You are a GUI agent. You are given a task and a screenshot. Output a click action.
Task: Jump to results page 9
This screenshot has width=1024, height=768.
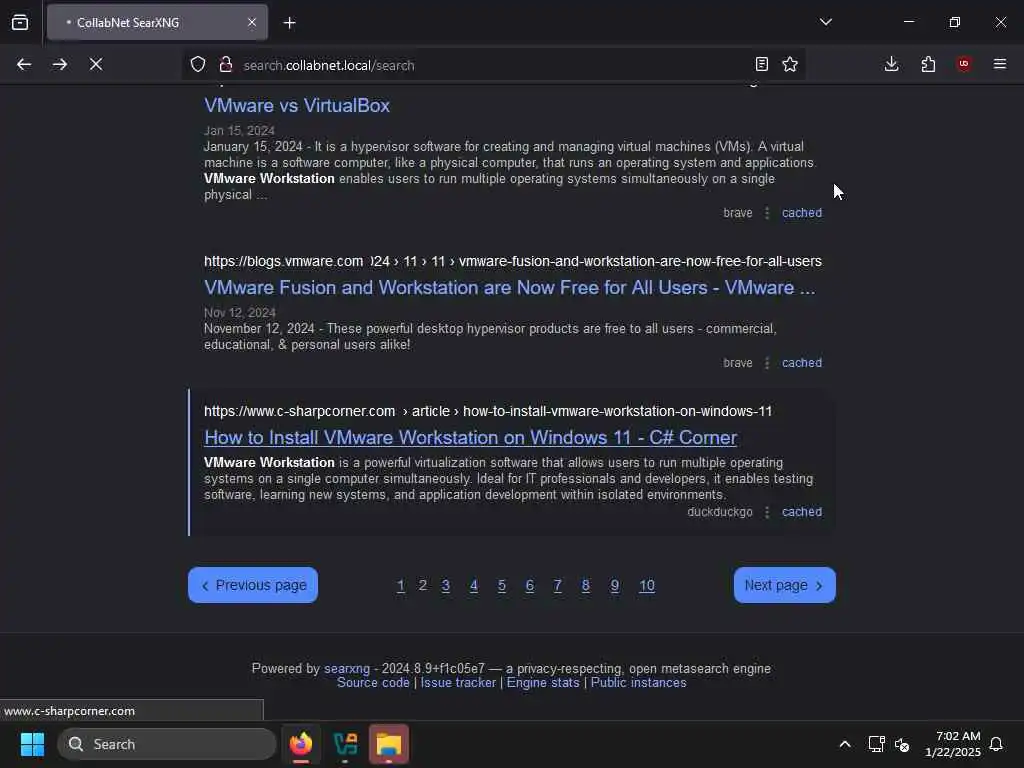click(x=615, y=585)
